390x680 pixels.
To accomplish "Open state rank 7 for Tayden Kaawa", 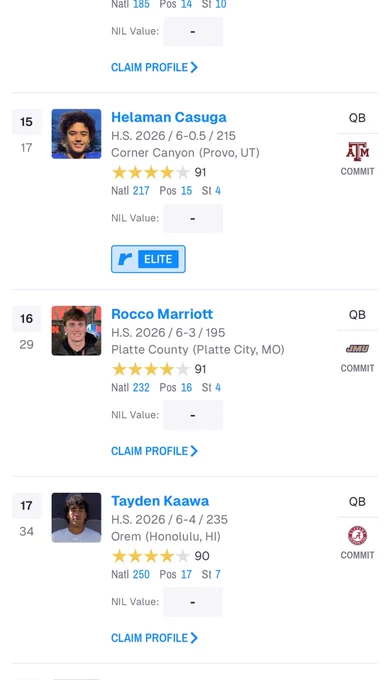I will coord(218,574).
